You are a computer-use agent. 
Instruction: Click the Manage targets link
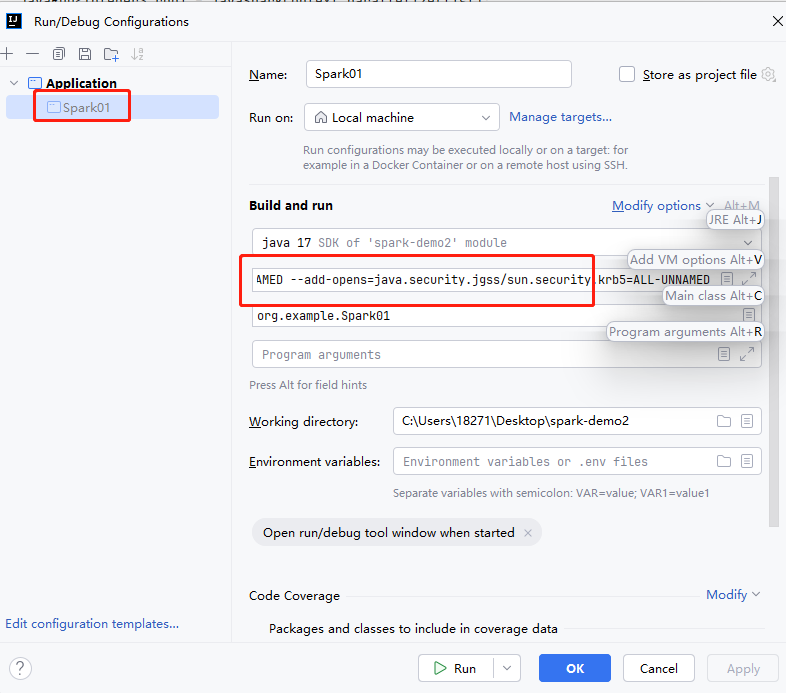coord(560,117)
